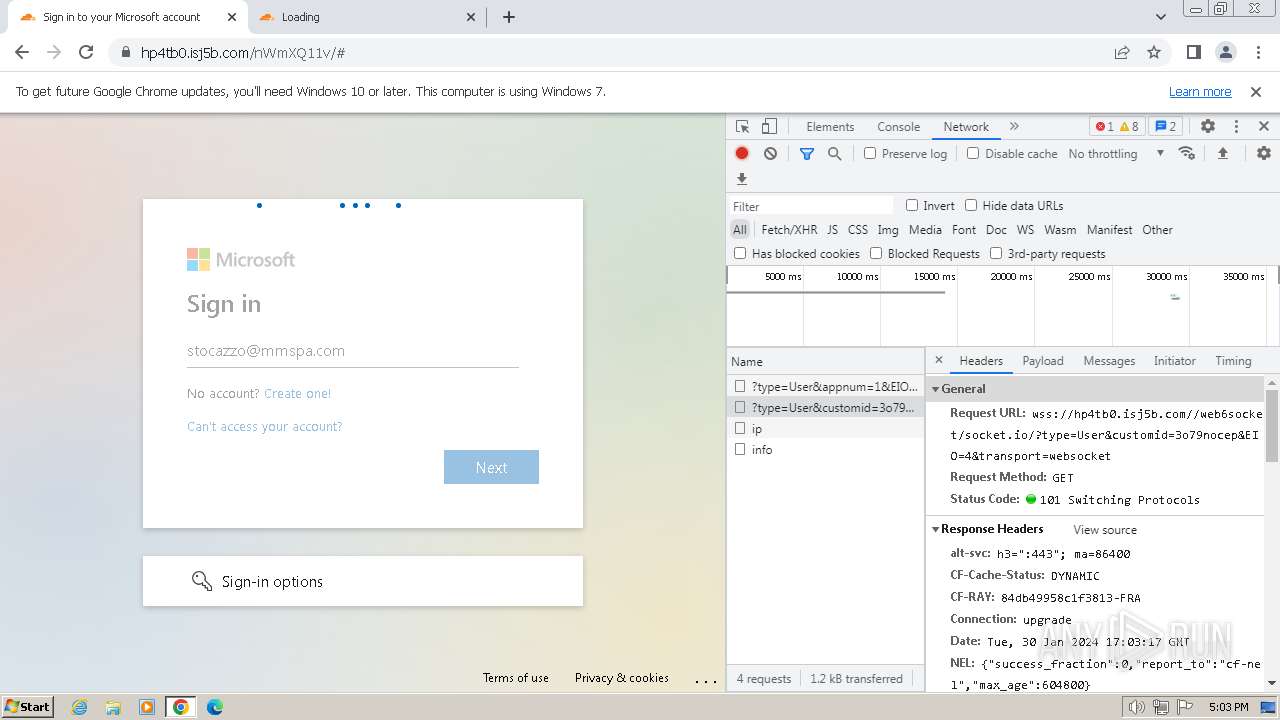Screen dimensions: 1280x720
Task: Click the network Filter text box
Action: coord(811,206)
